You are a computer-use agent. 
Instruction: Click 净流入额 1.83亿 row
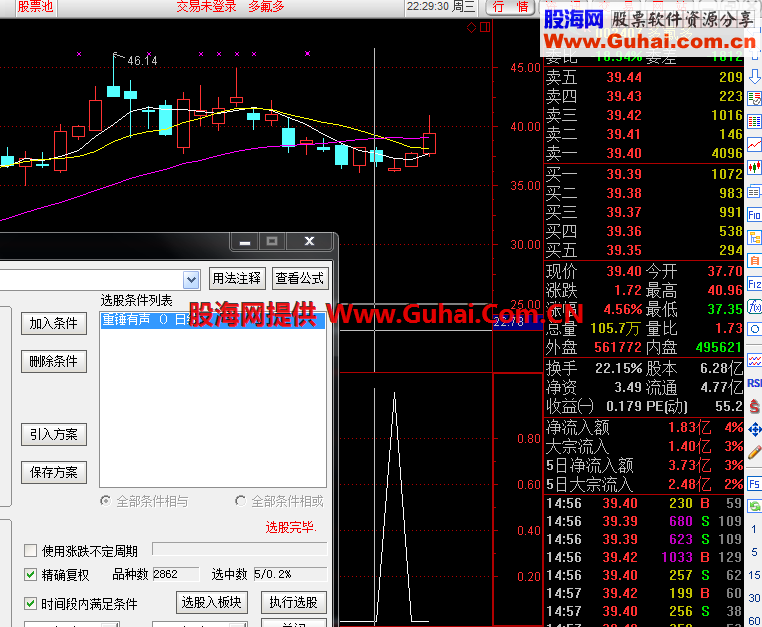tap(644, 428)
